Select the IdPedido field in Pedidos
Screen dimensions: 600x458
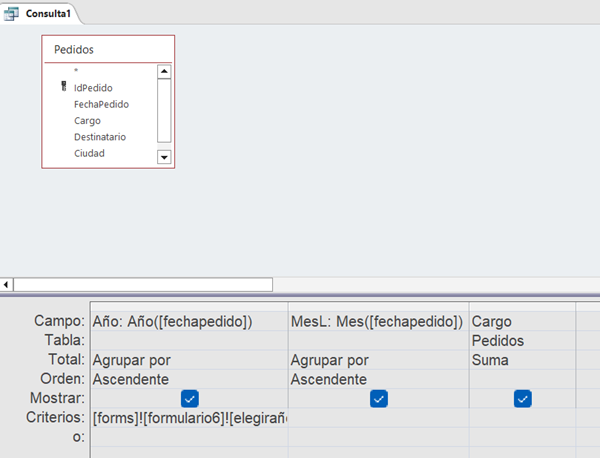click(93, 88)
